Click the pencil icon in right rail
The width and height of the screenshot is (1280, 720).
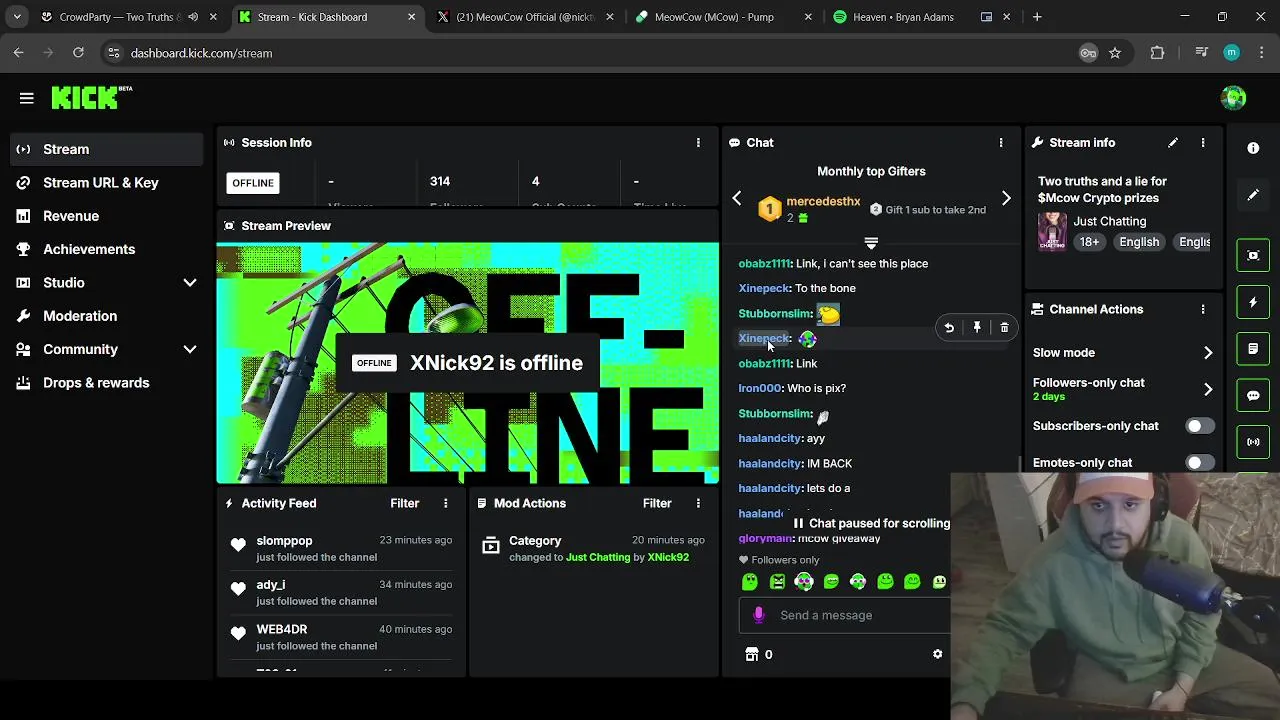pos(1253,195)
